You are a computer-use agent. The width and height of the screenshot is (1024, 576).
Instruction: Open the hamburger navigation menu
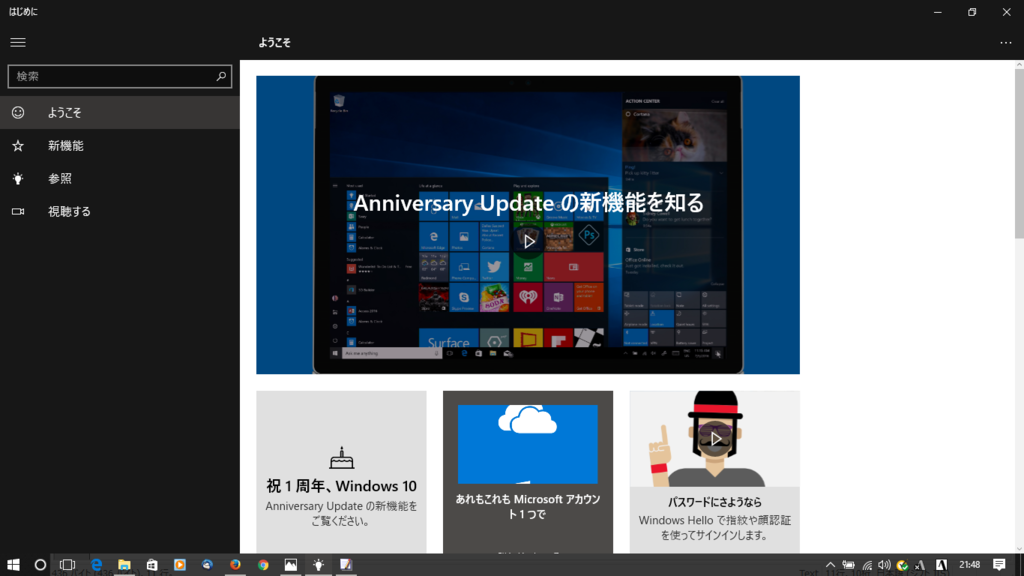18,42
